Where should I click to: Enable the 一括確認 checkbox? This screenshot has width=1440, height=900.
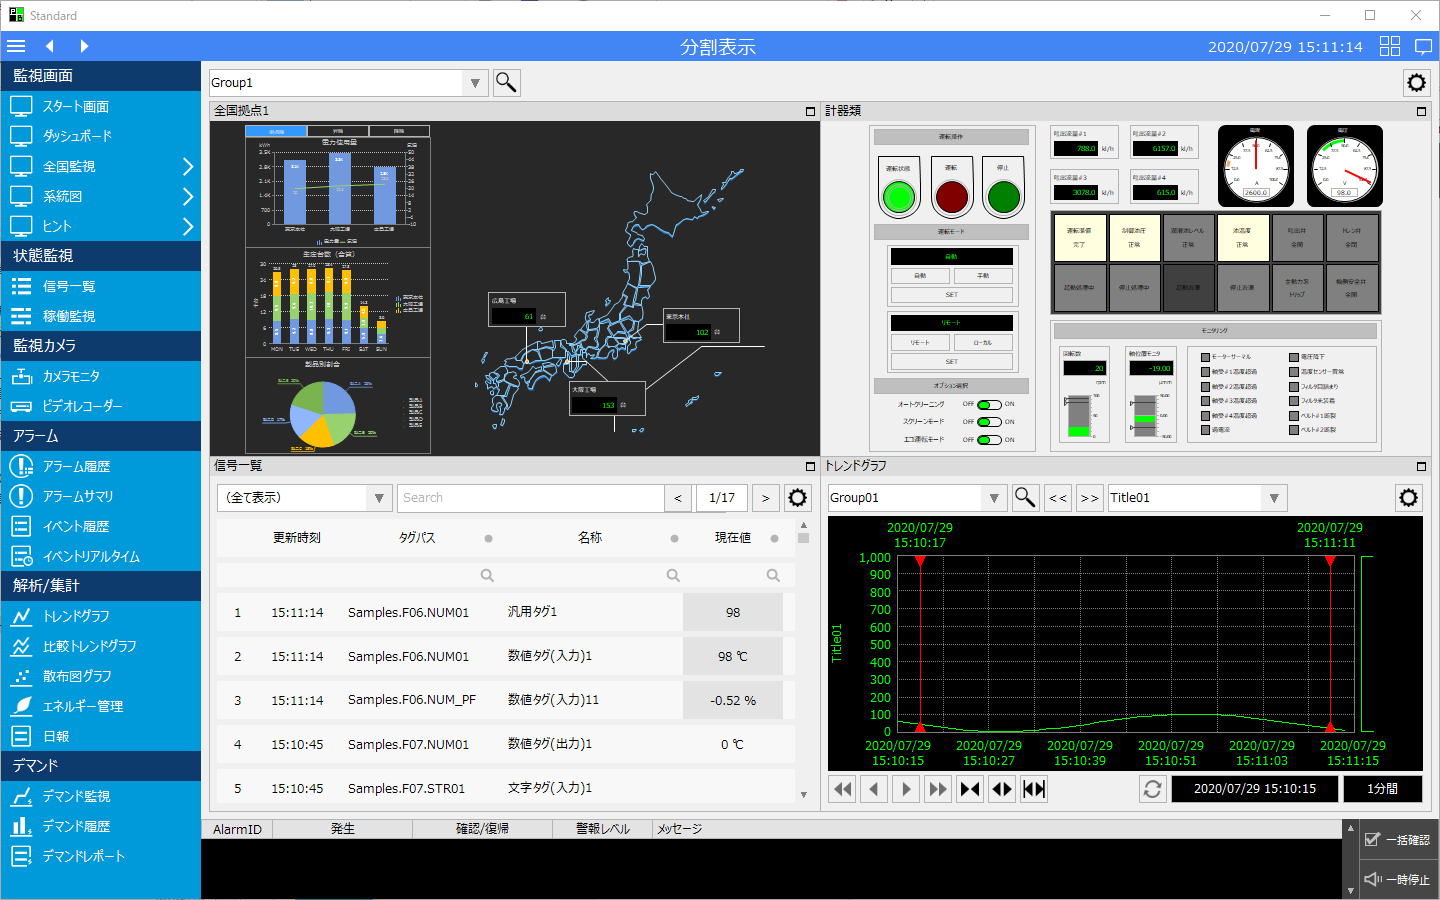pos(1373,838)
